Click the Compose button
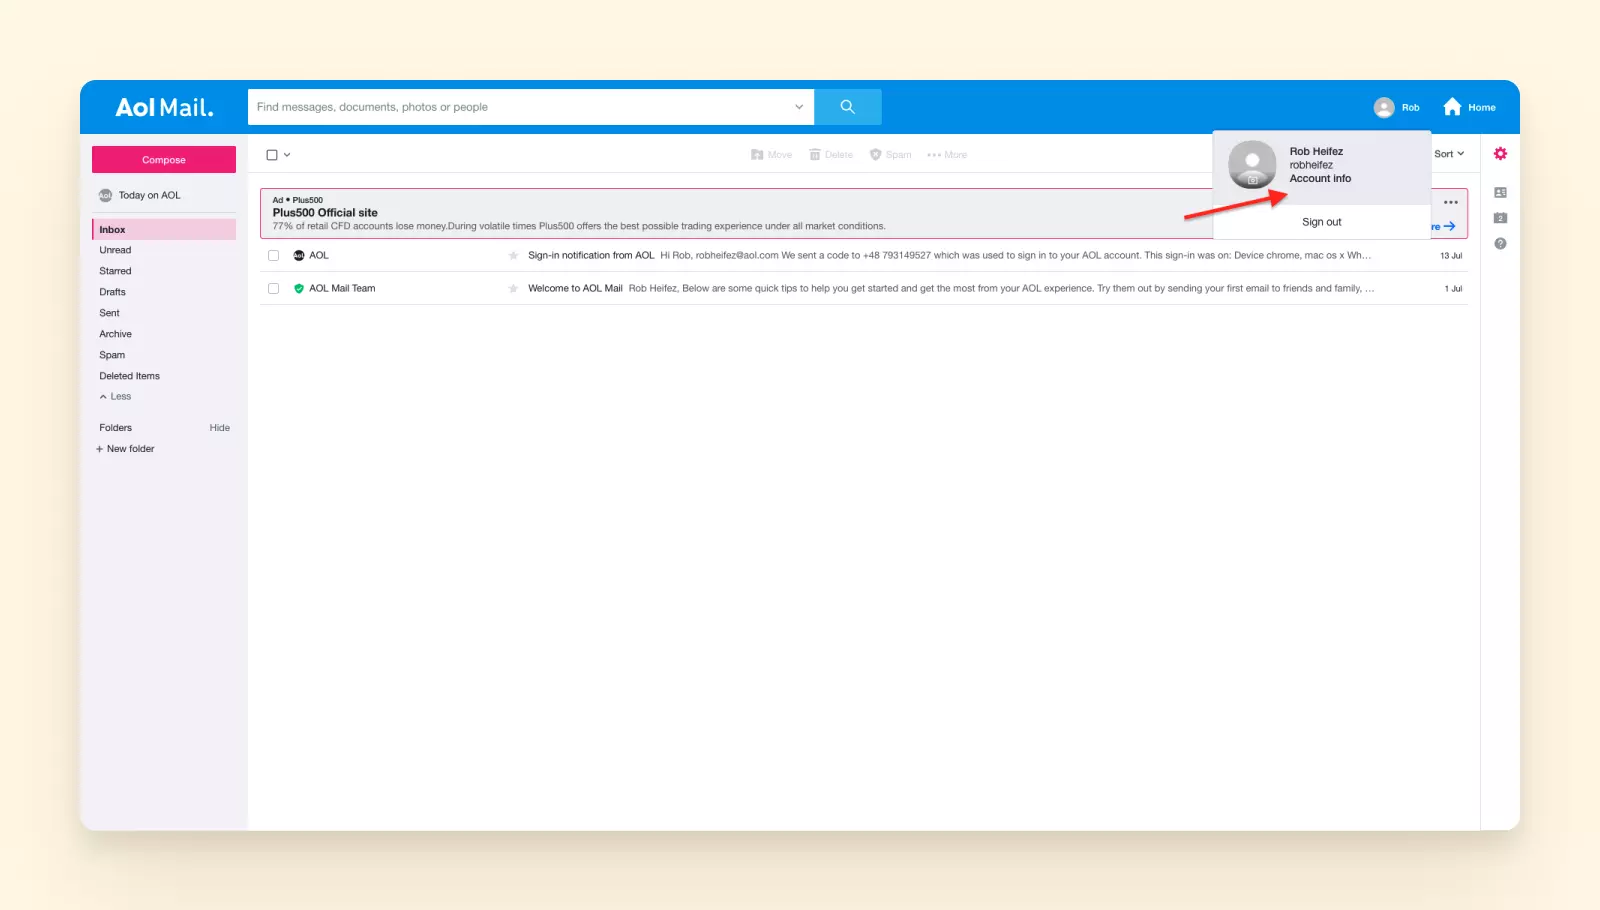The height and width of the screenshot is (910, 1600). tap(164, 160)
